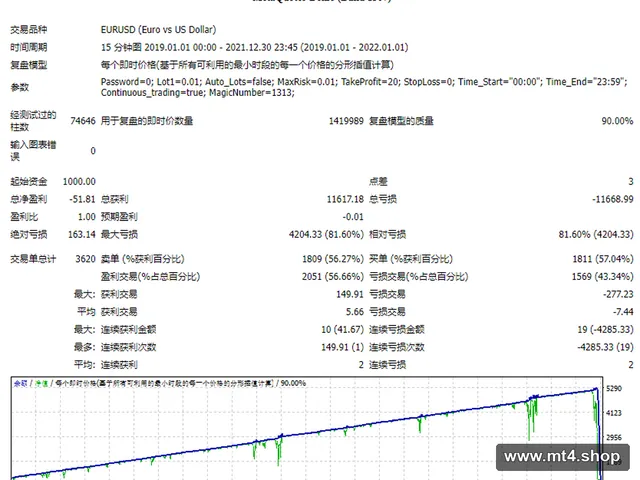Click the label '用于复盘的即时价数量'
The width and height of the screenshot is (640, 480).
pos(147,121)
